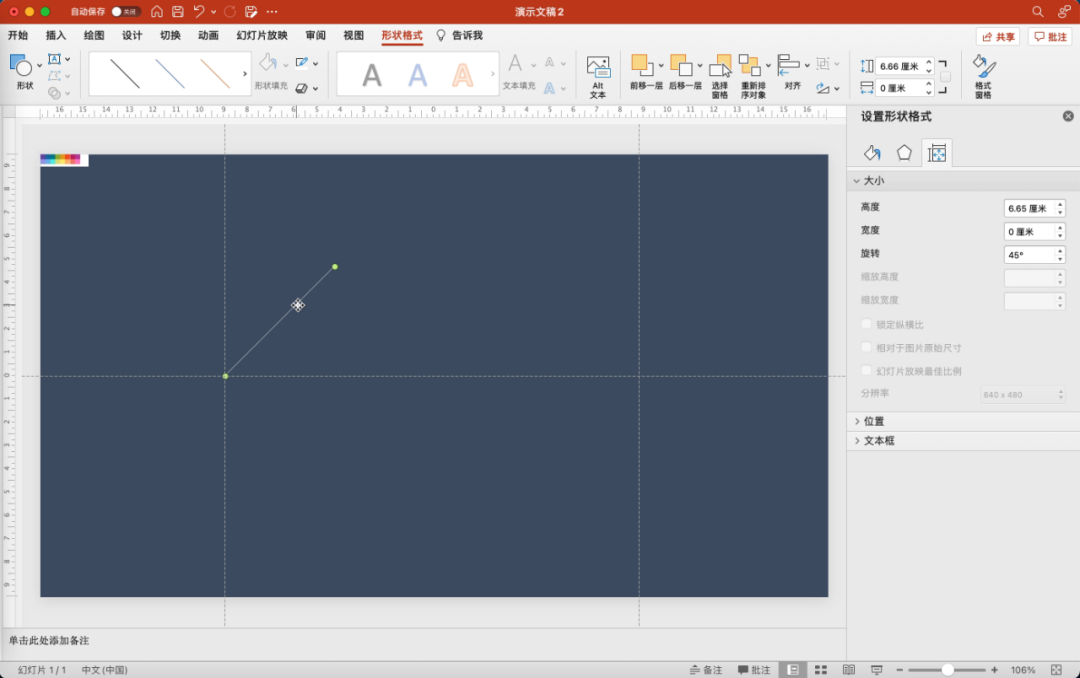The width and height of the screenshot is (1080, 678).
Task: Open the shape effects icon
Action: (302, 88)
